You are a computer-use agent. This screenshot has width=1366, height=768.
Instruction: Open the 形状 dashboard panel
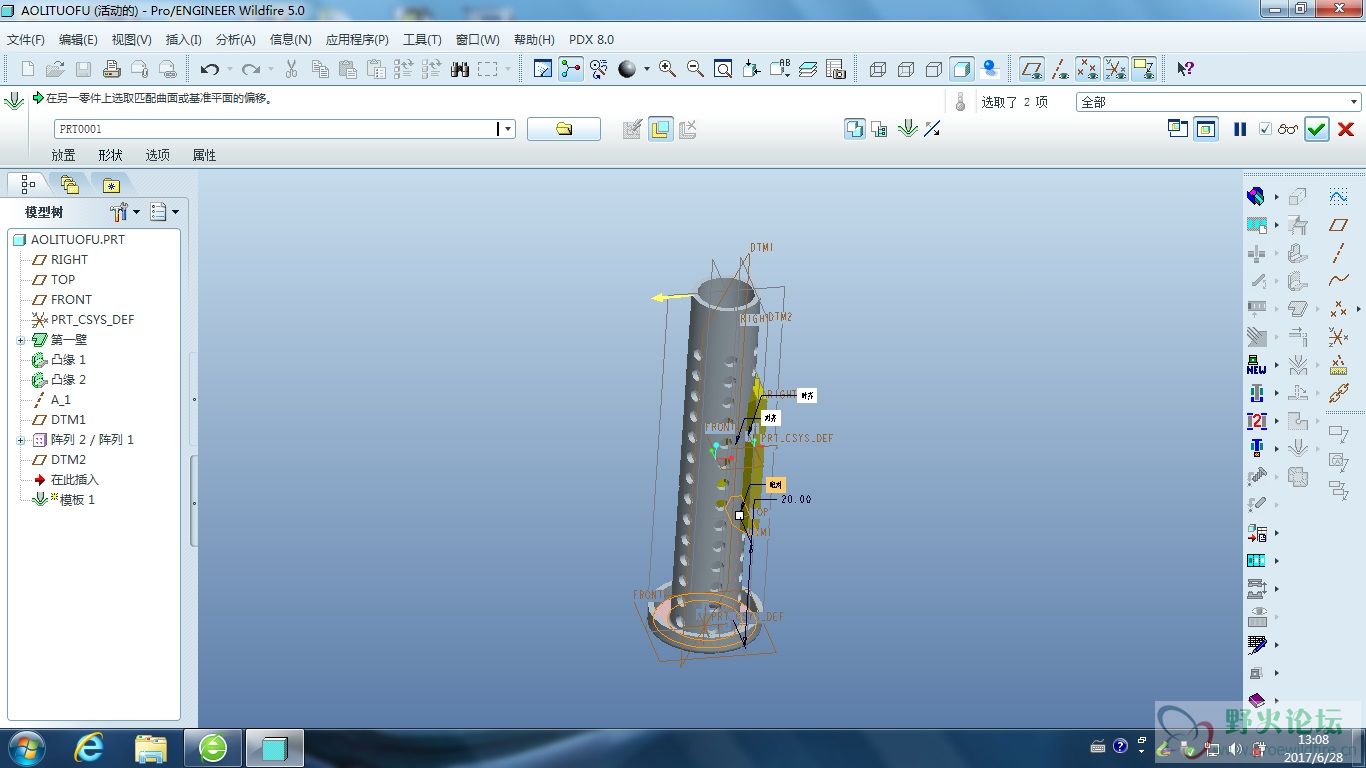(110, 155)
